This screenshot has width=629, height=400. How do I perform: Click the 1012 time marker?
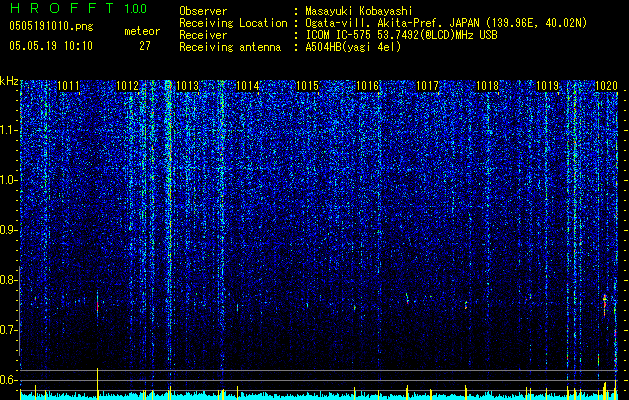[x=128, y=86]
